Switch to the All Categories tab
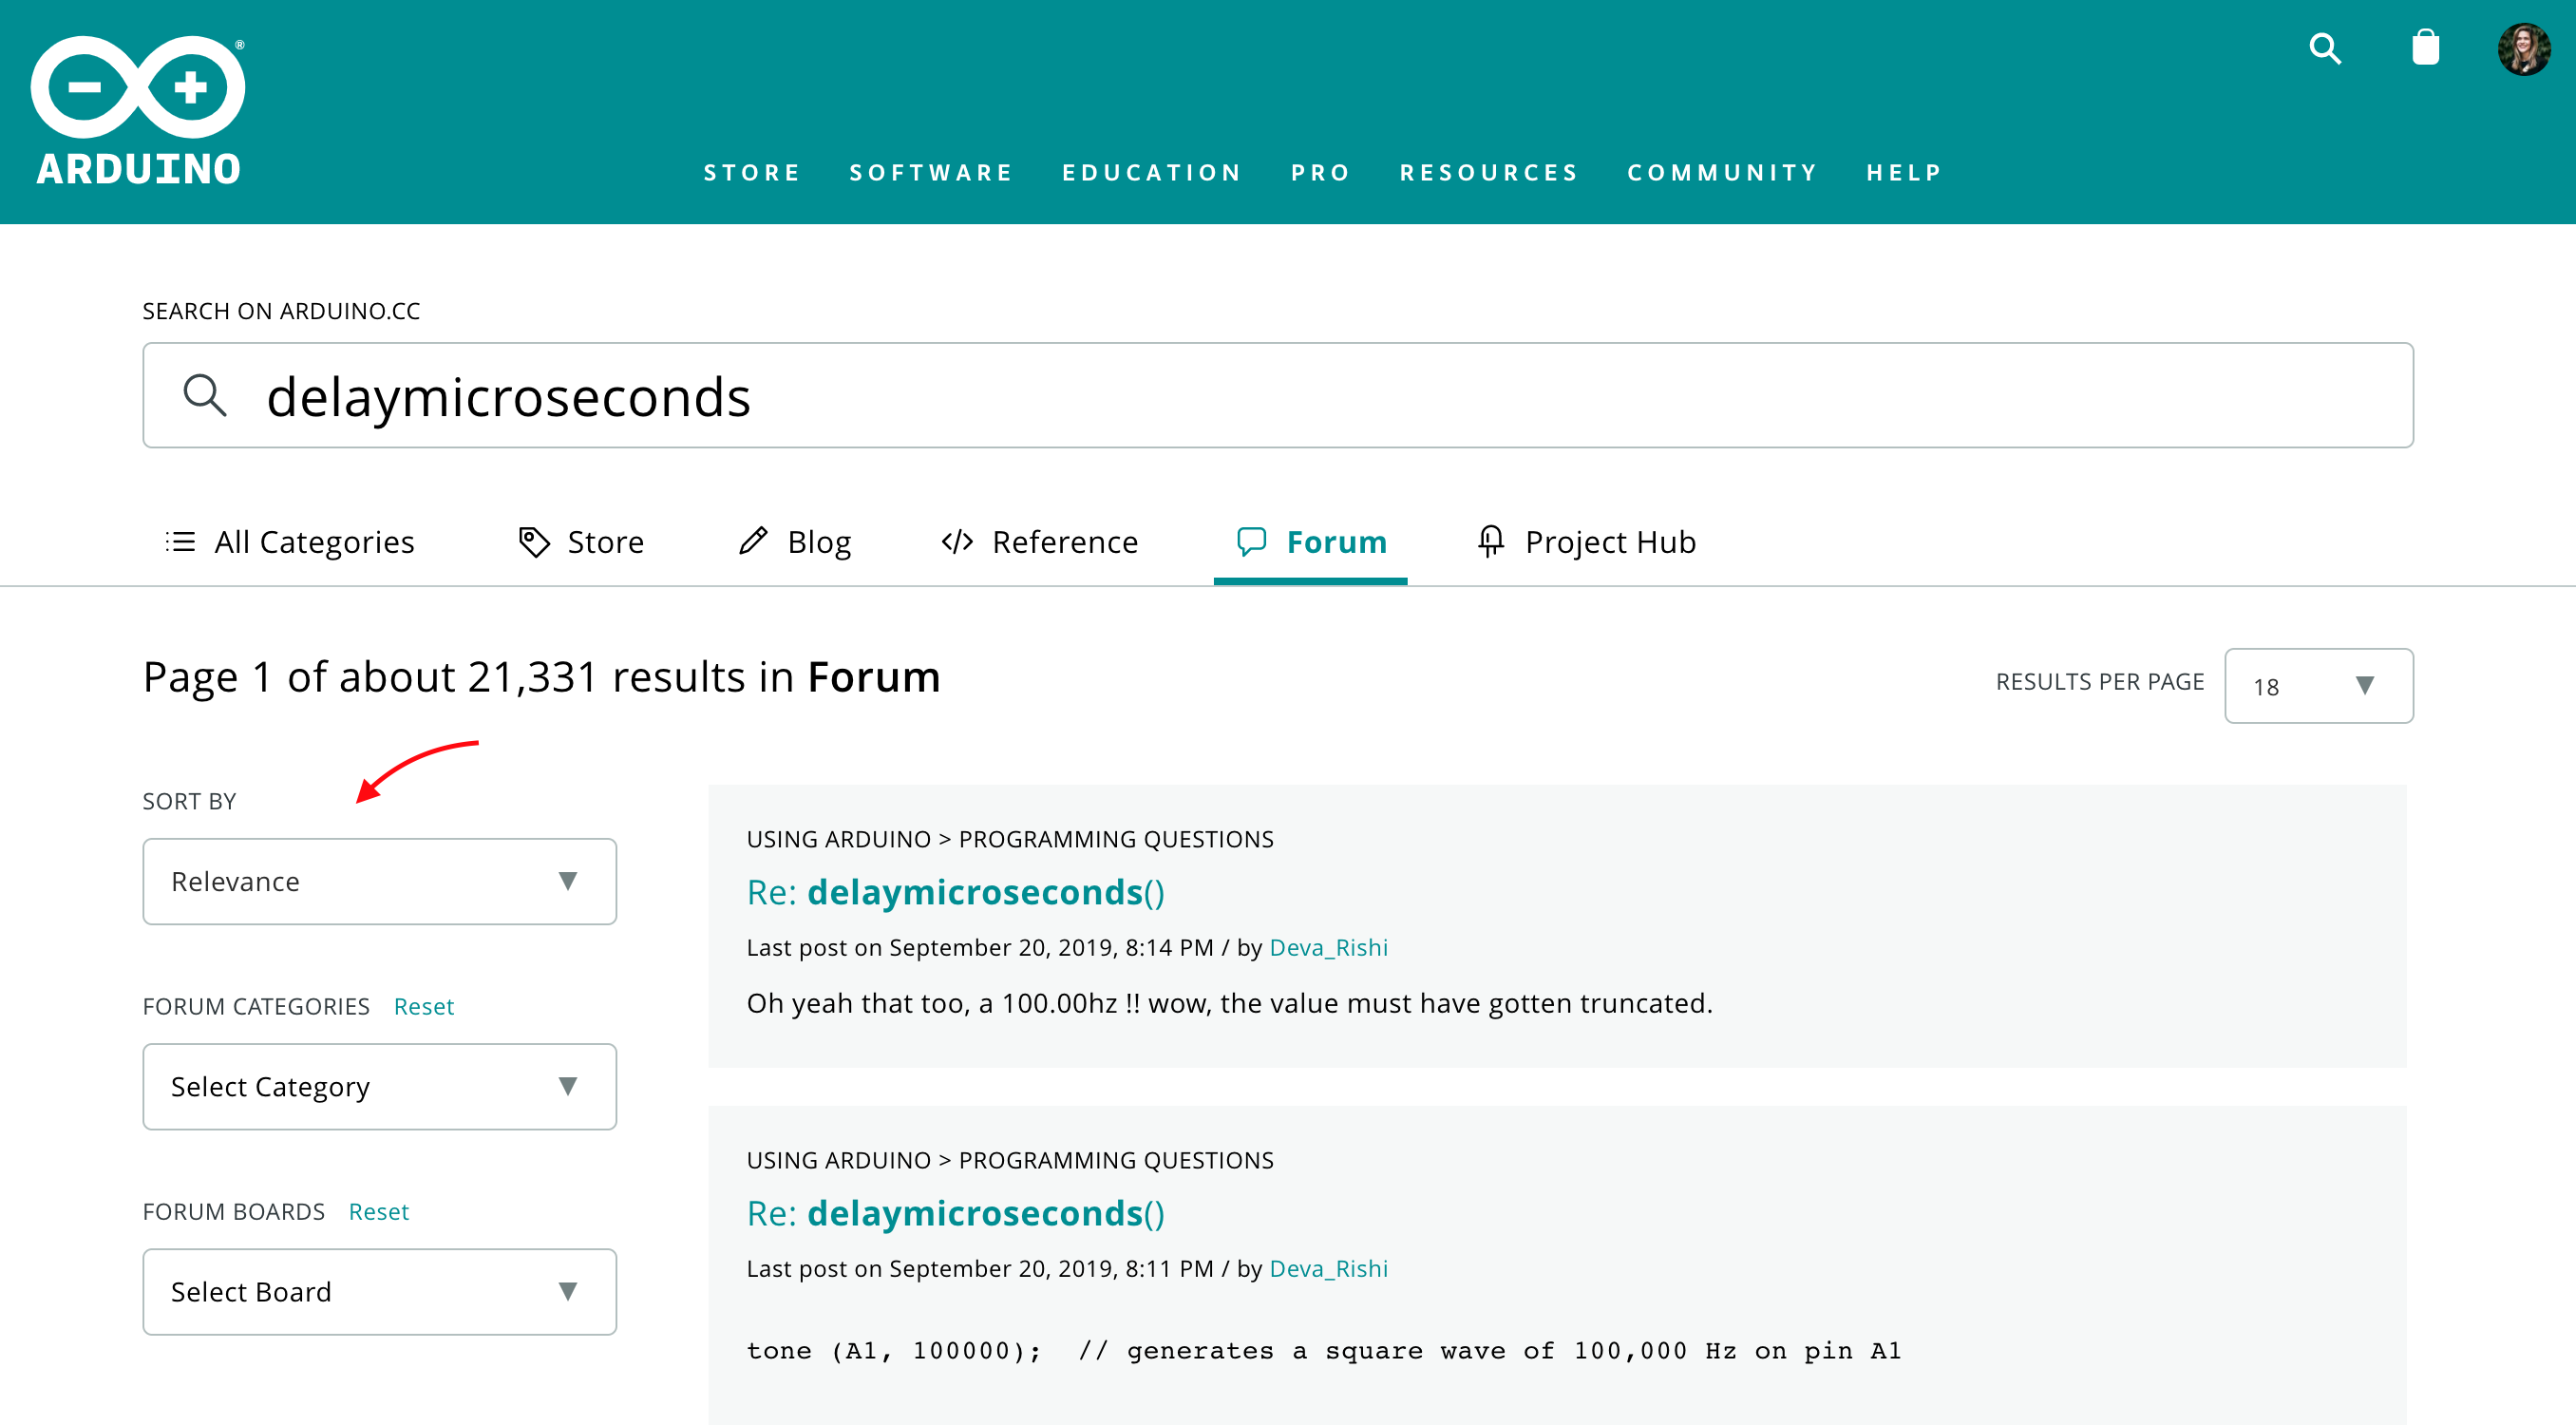The height and width of the screenshot is (1425, 2576). 290,541
